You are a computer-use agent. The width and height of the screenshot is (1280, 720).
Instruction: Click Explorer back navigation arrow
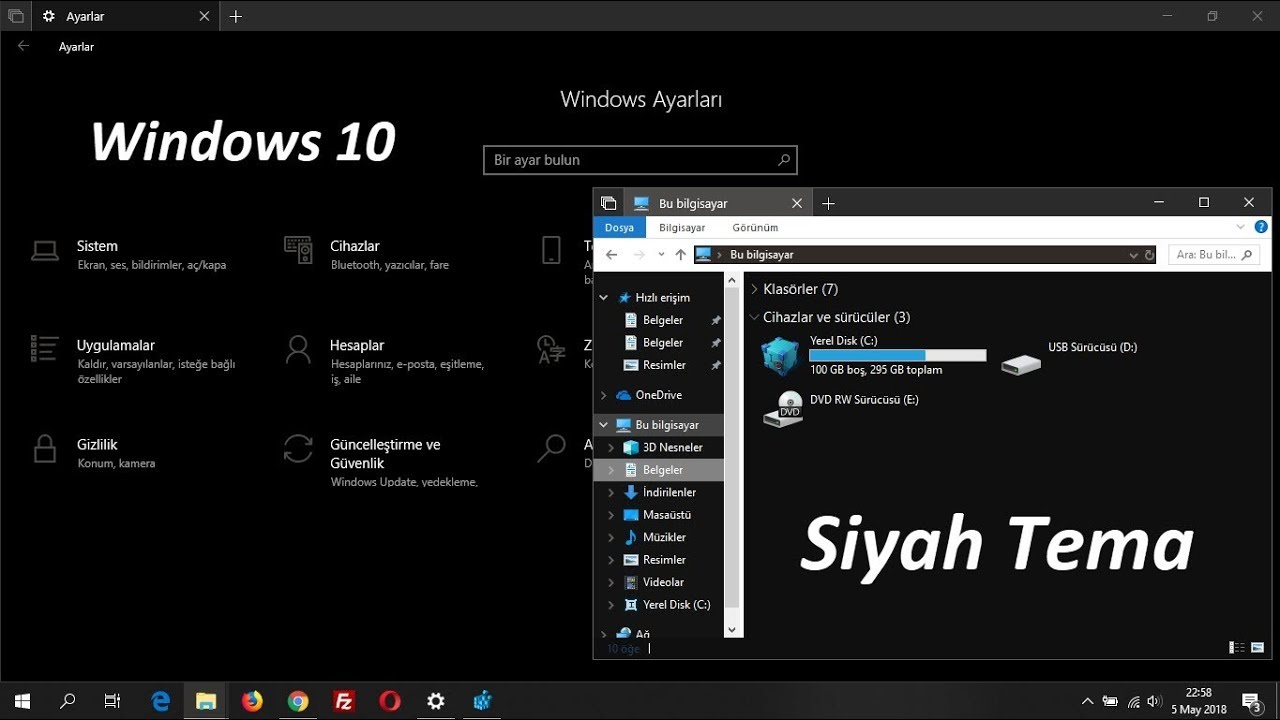pos(612,255)
